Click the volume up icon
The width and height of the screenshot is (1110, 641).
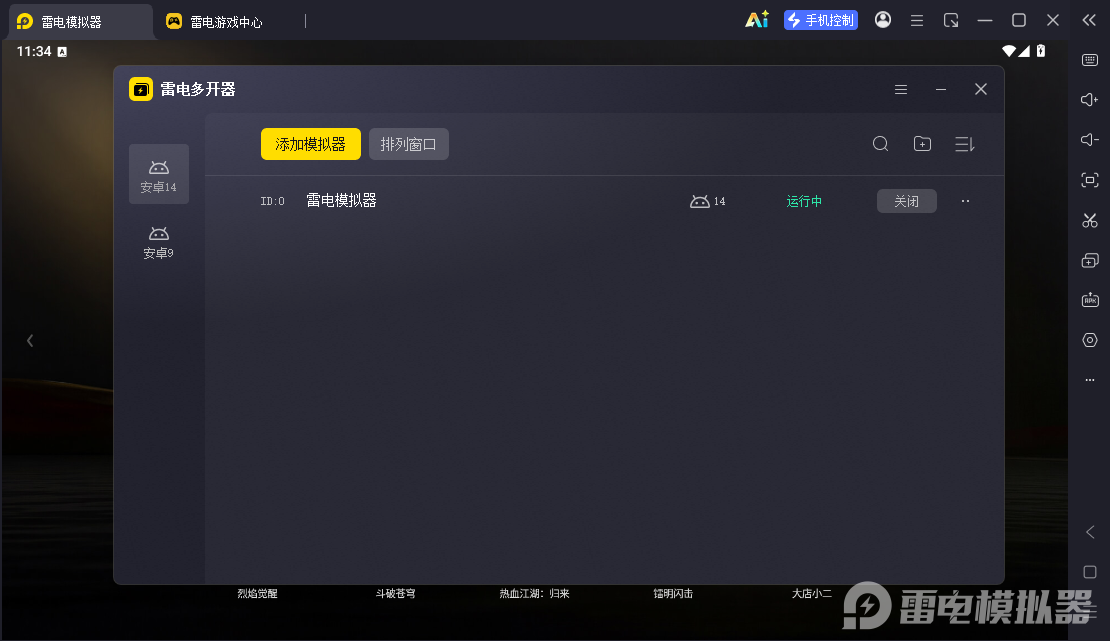tap(1090, 100)
